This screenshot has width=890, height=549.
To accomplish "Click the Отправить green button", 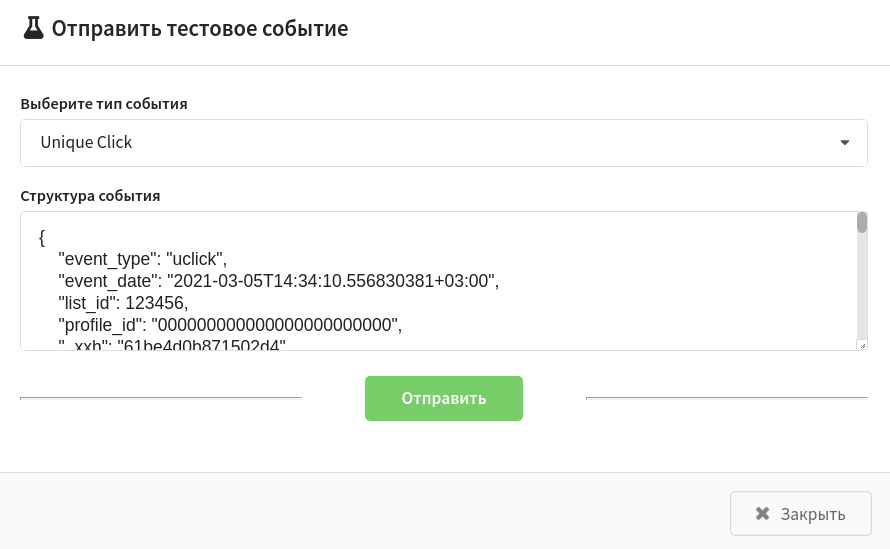I will 444,399.
